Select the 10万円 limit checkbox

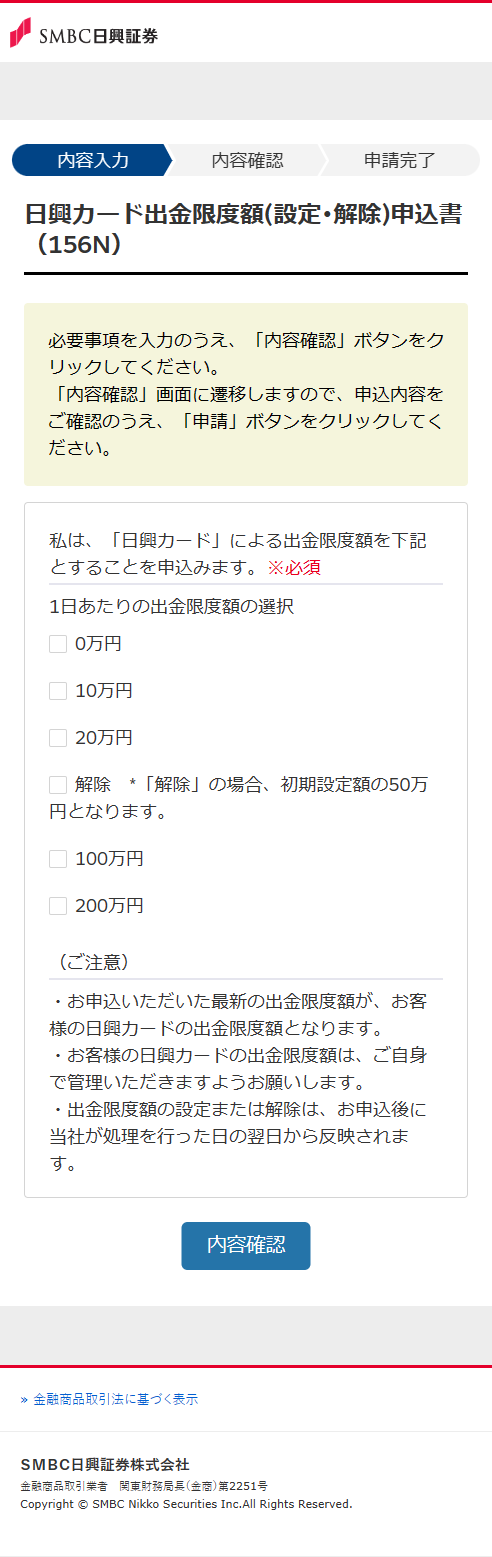[58, 691]
